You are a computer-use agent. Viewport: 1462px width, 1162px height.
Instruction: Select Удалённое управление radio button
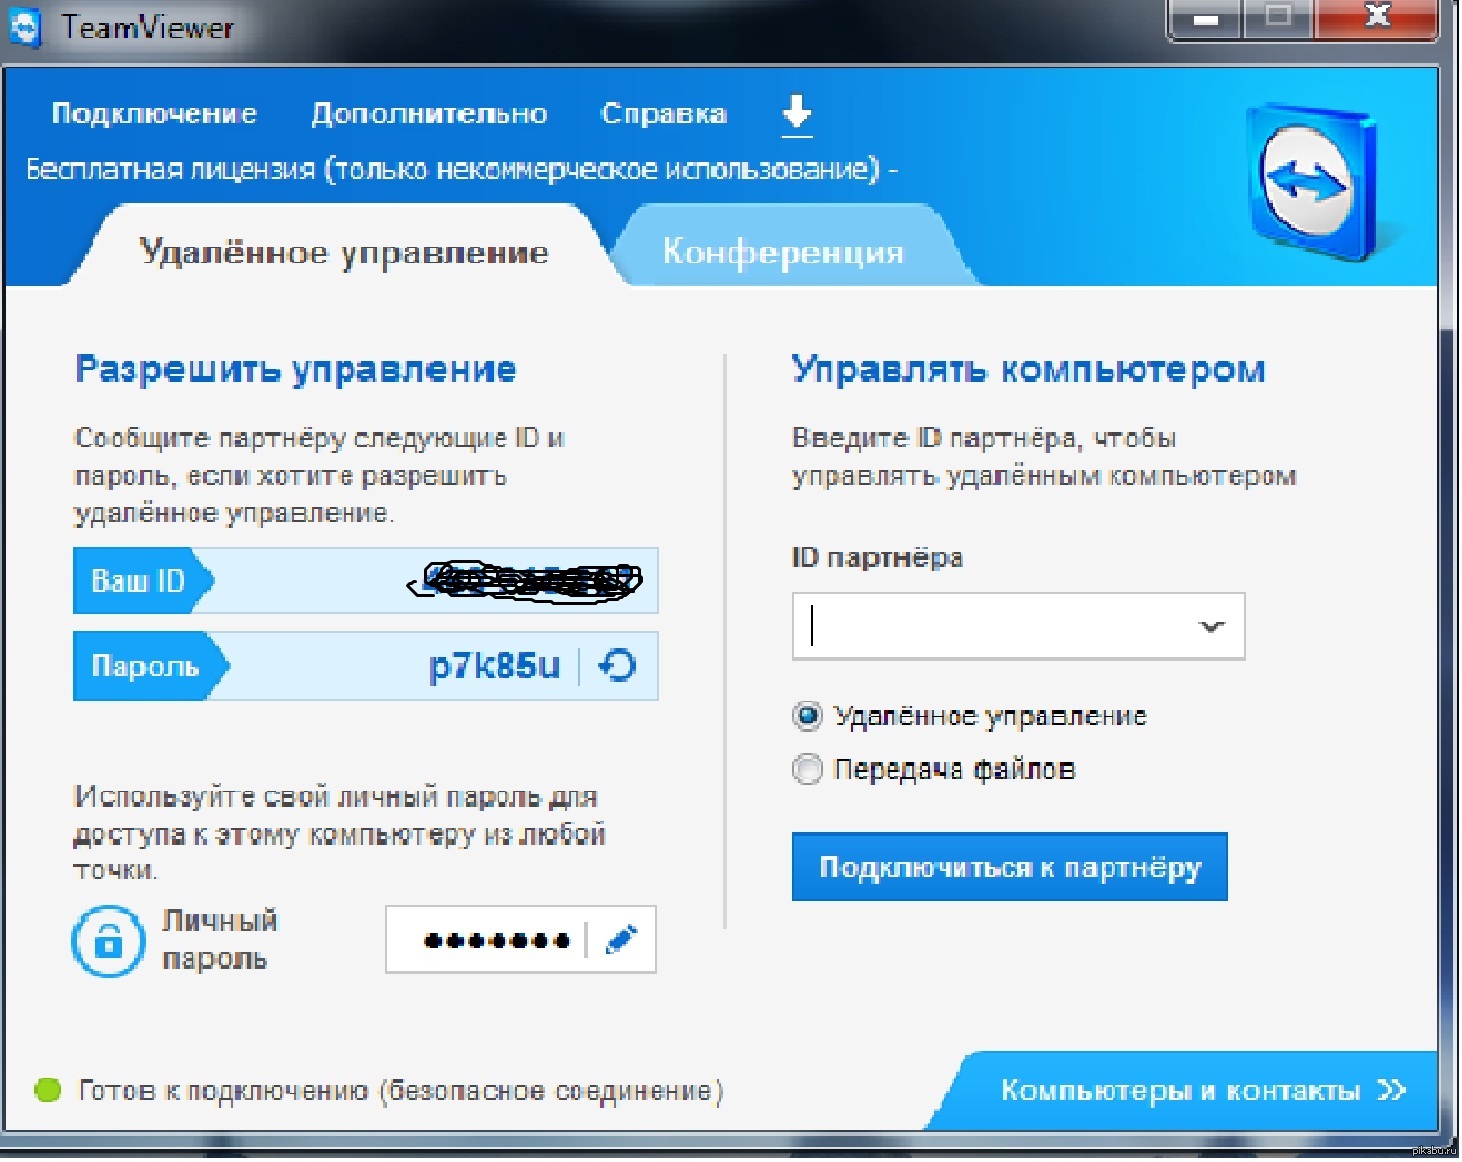807,716
